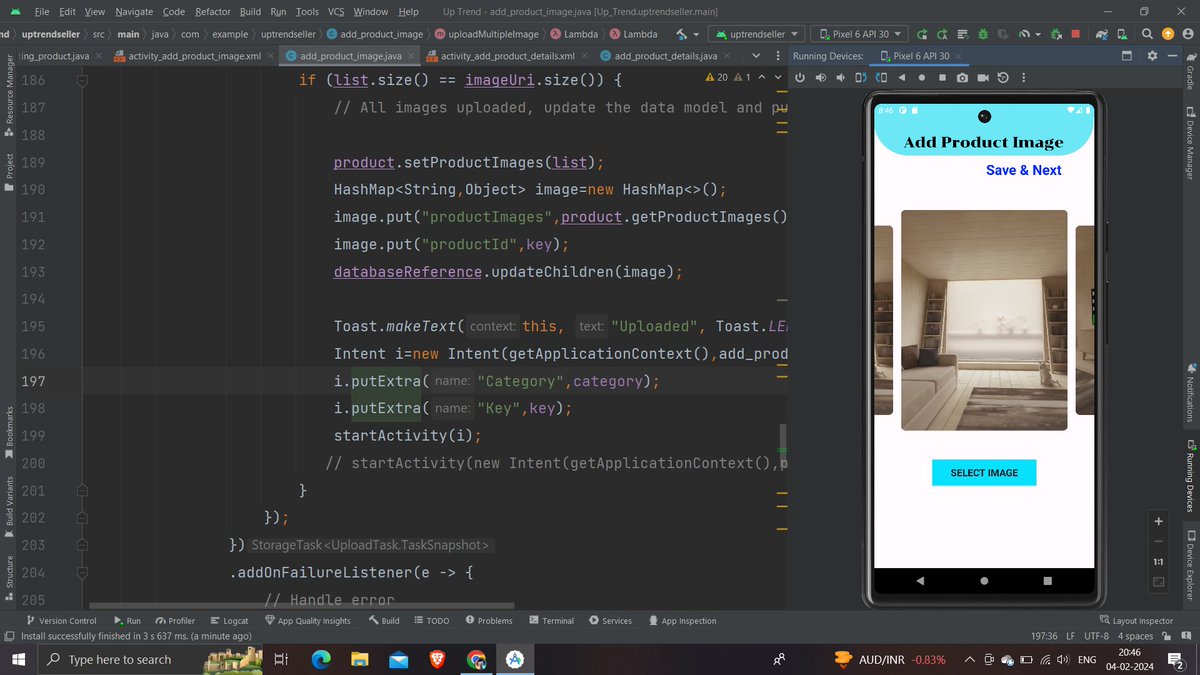The height and width of the screenshot is (675, 1200).
Task: Click the emulator power button icon
Action: click(800, 77)
